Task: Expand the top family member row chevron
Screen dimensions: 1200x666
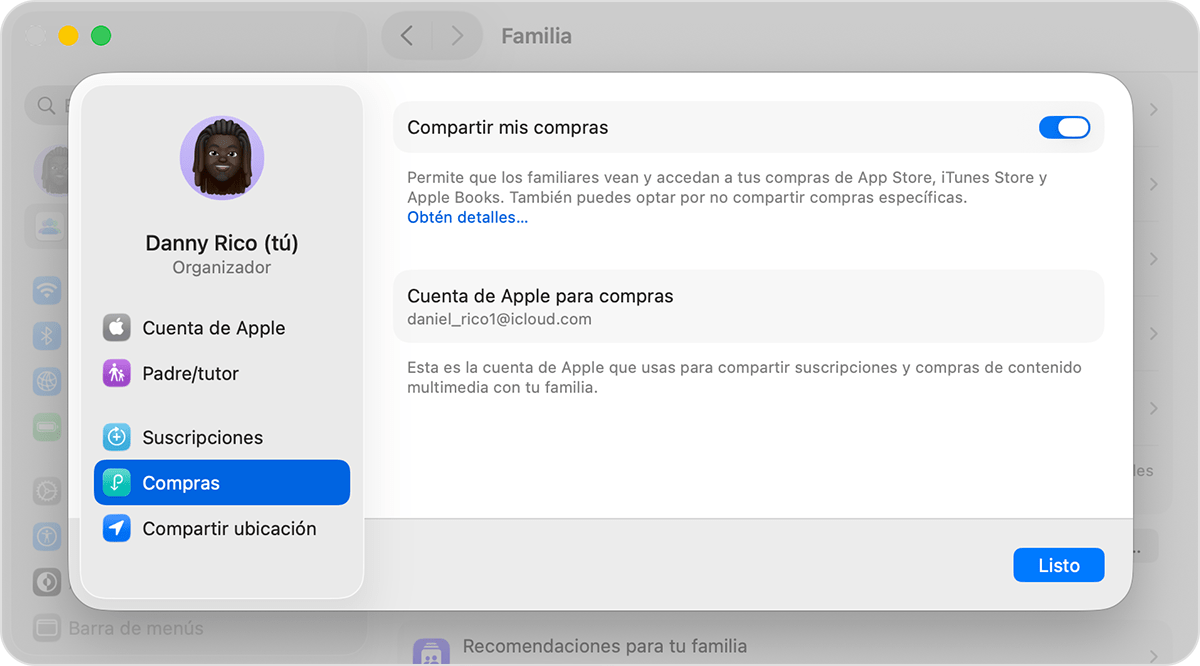Action: (1152, 110)
